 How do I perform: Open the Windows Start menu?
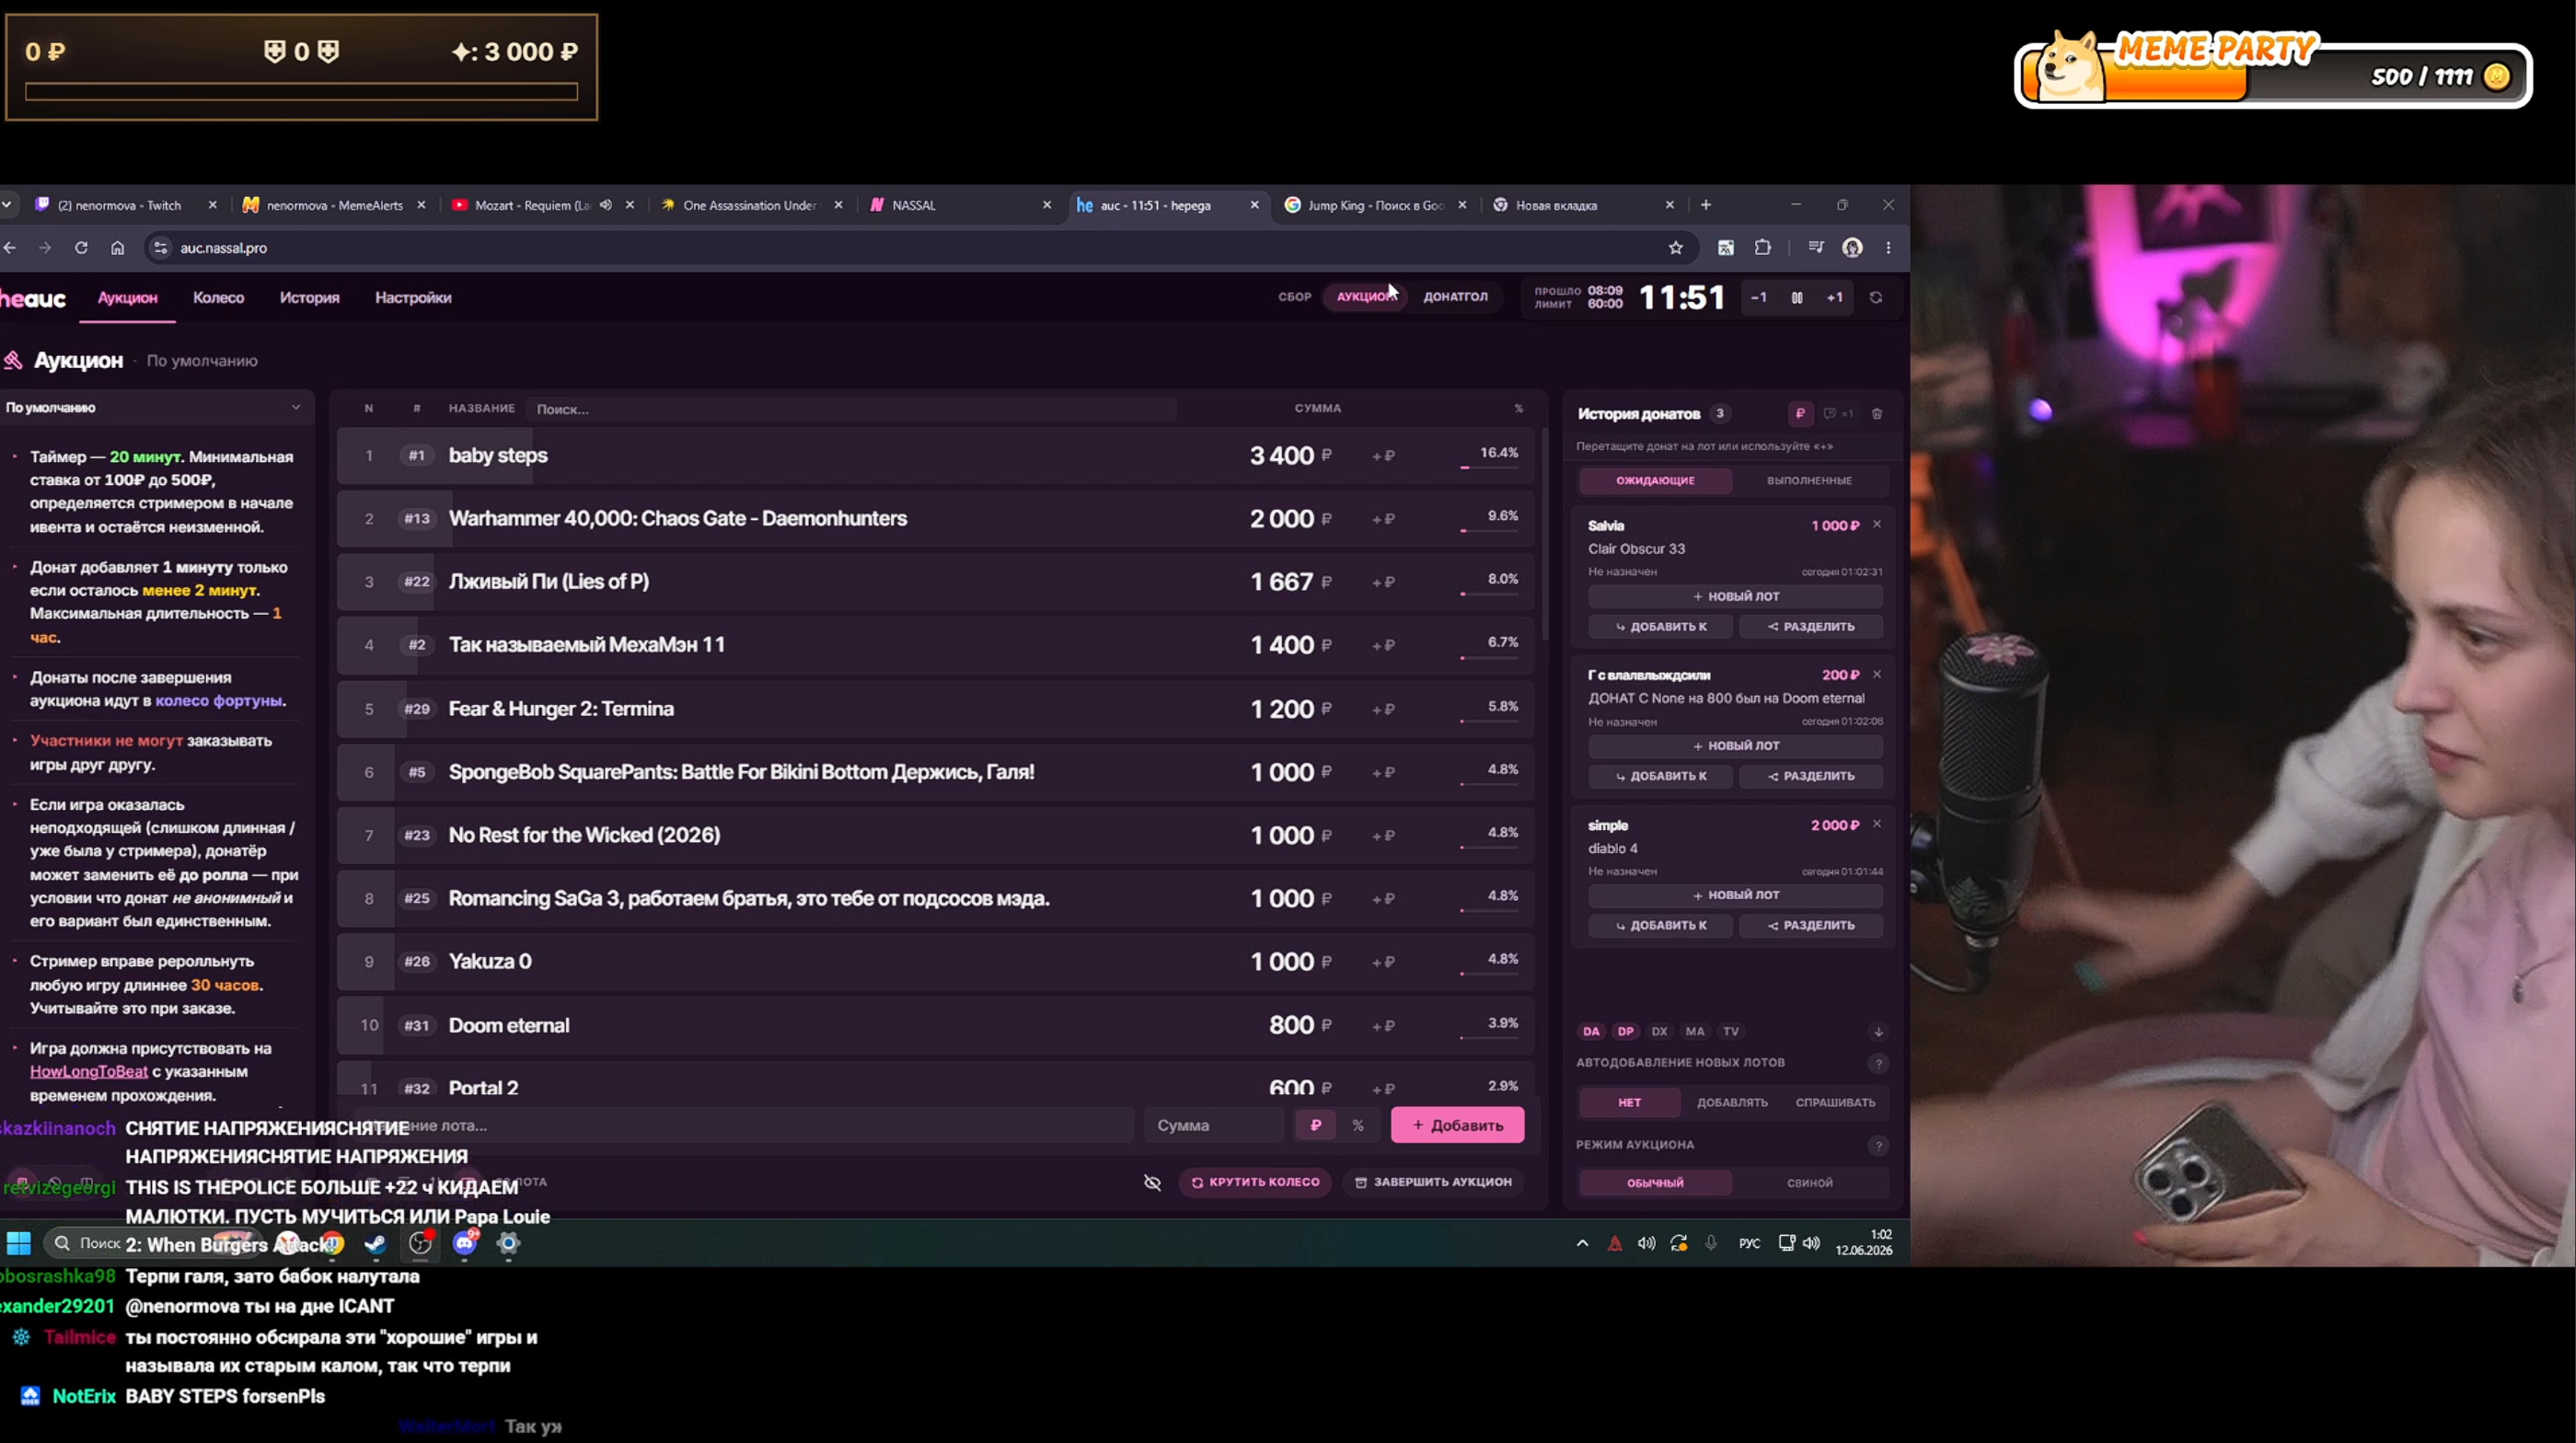pos(19,1243)
